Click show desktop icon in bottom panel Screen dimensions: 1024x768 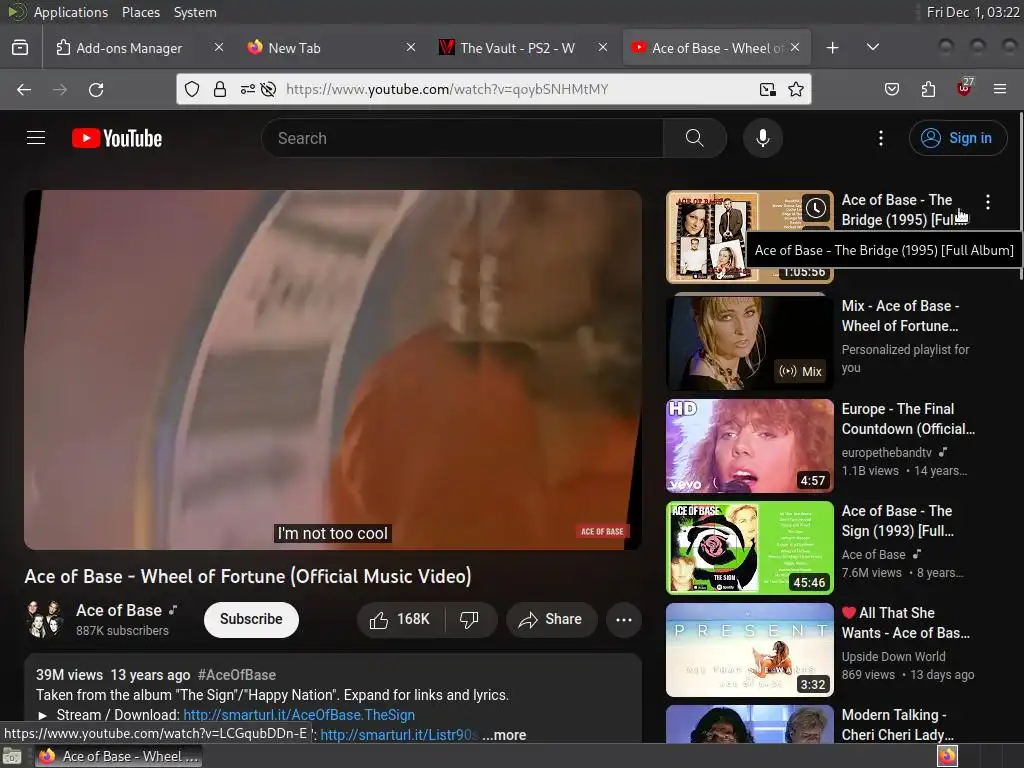coord(12,757)
